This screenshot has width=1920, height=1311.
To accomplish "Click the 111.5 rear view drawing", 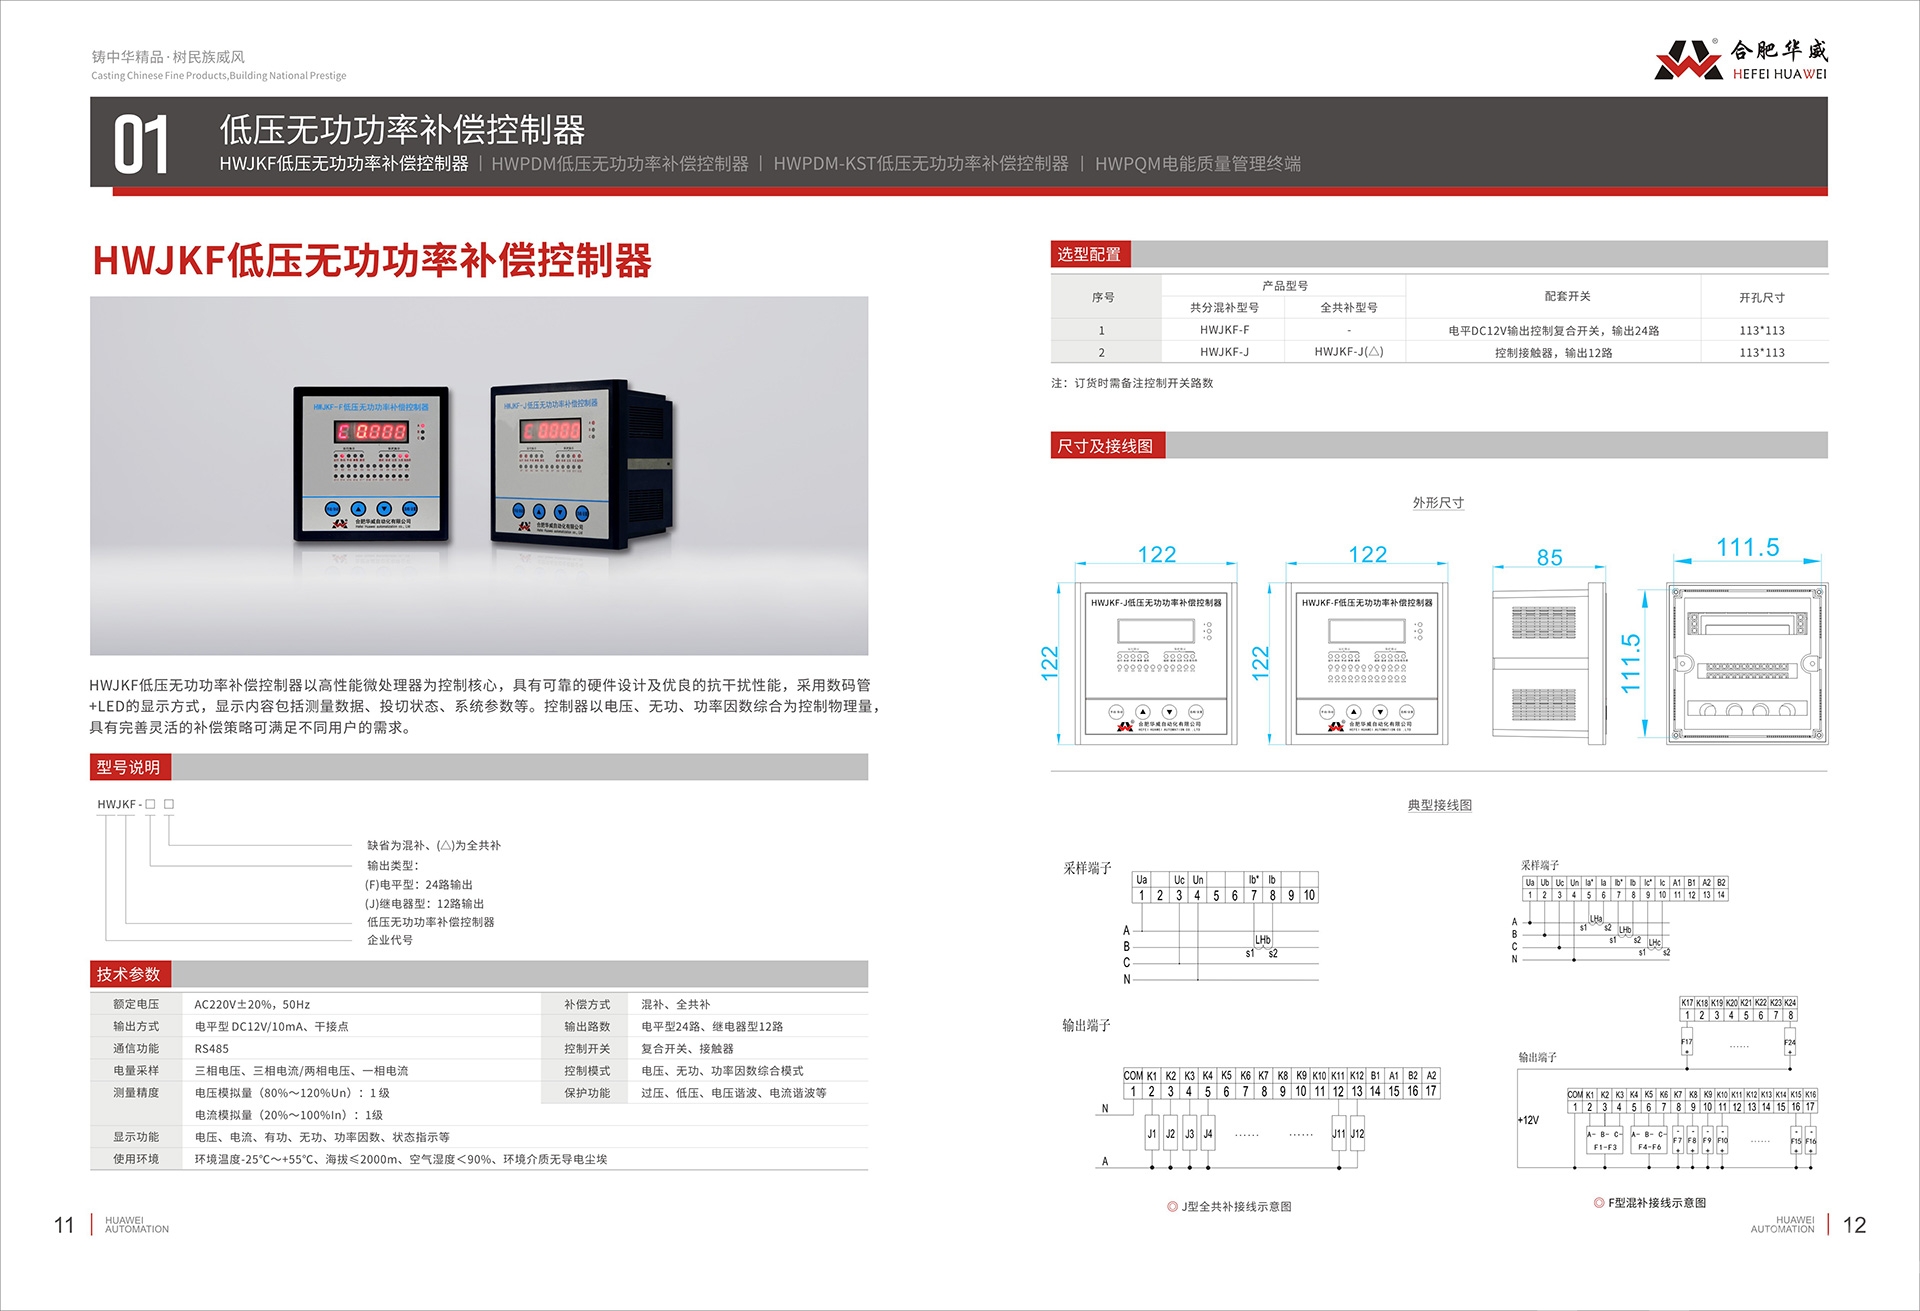I will pos(1746,664).
